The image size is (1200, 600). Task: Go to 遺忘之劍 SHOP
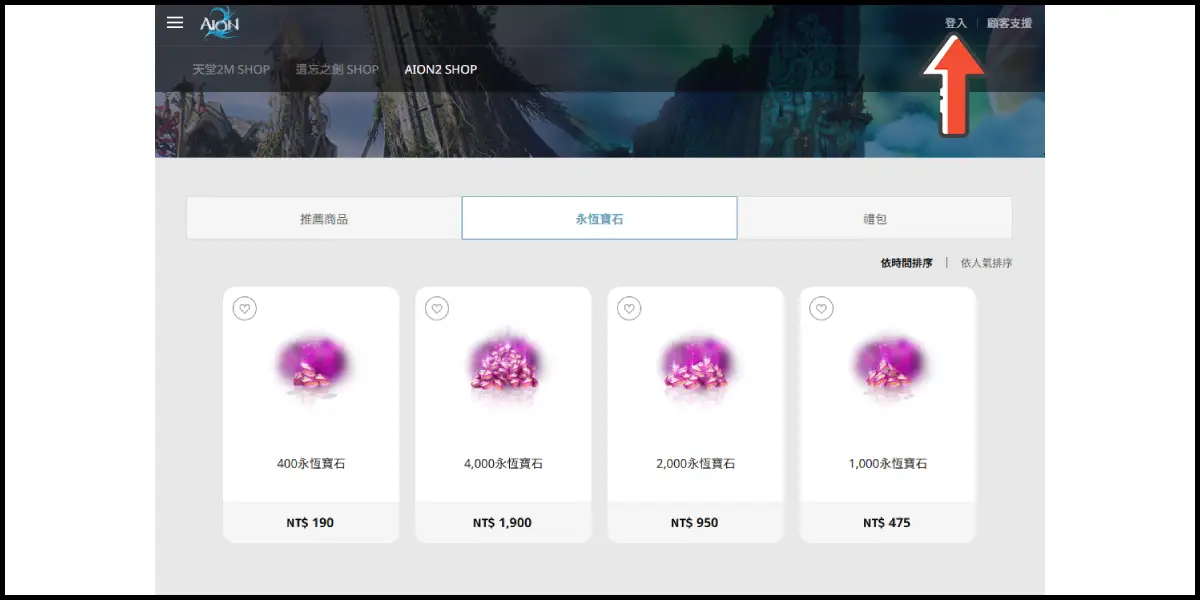(337, 70)
